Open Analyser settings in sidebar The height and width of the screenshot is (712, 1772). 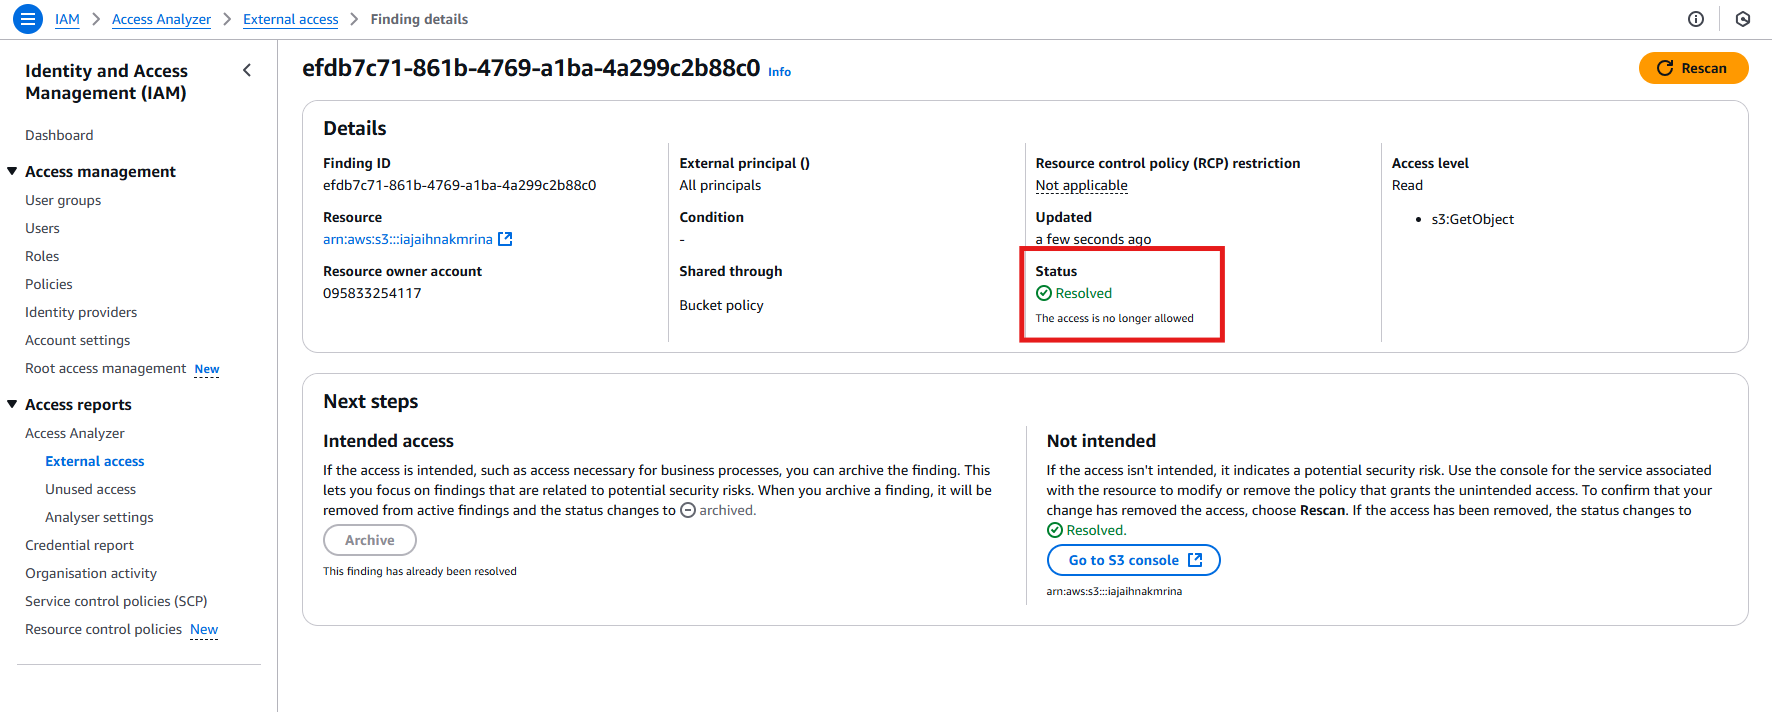(x=100, y=517)
